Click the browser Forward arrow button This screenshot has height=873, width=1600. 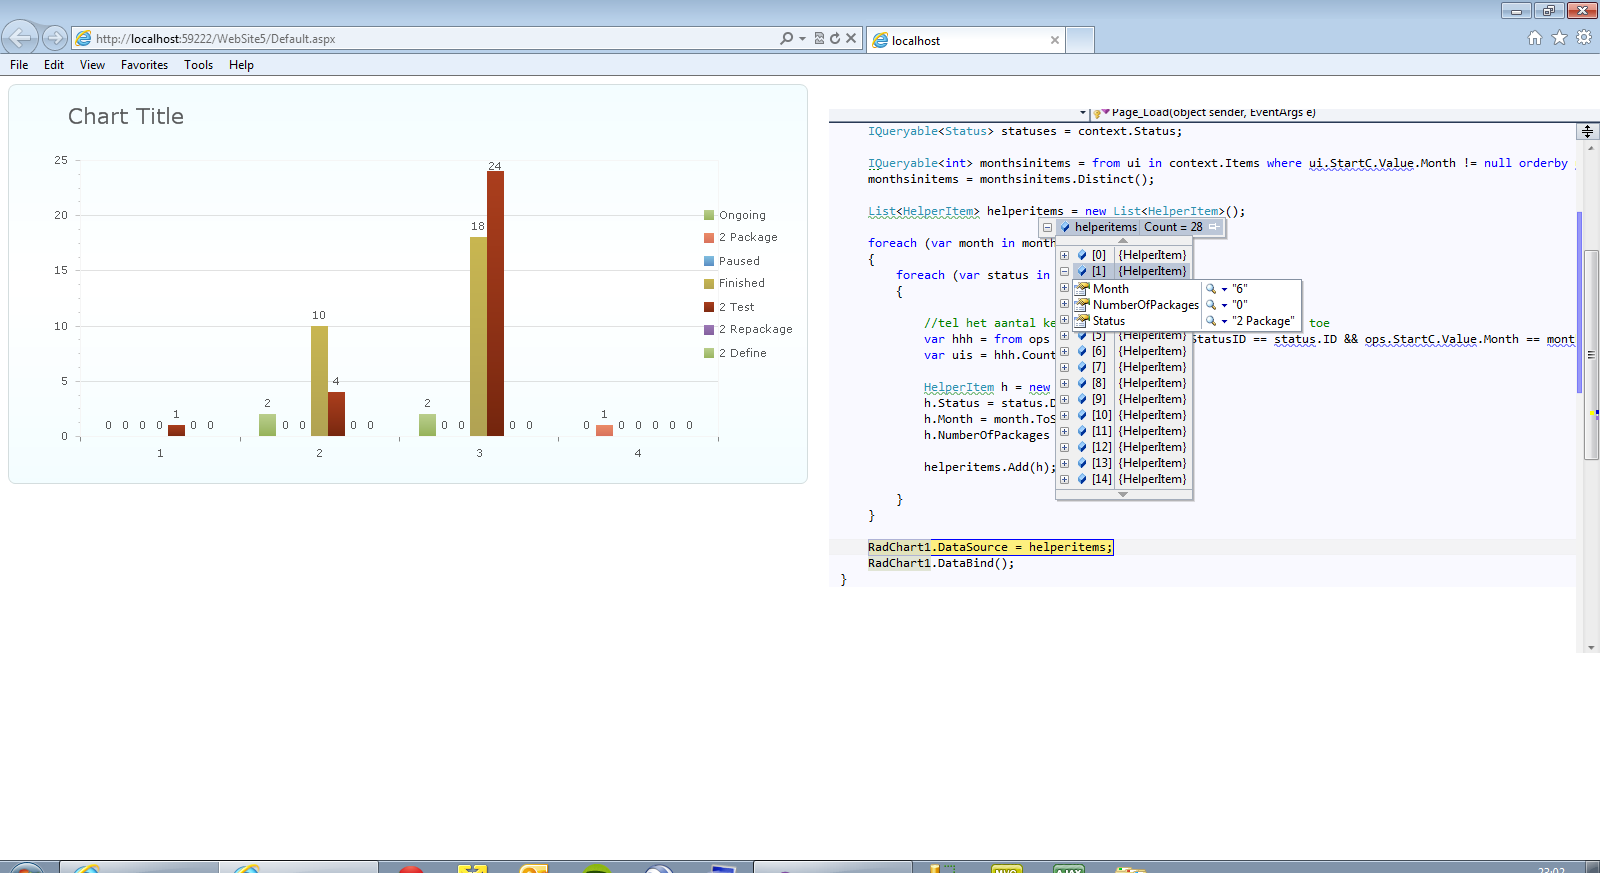[x=55, y=38]
